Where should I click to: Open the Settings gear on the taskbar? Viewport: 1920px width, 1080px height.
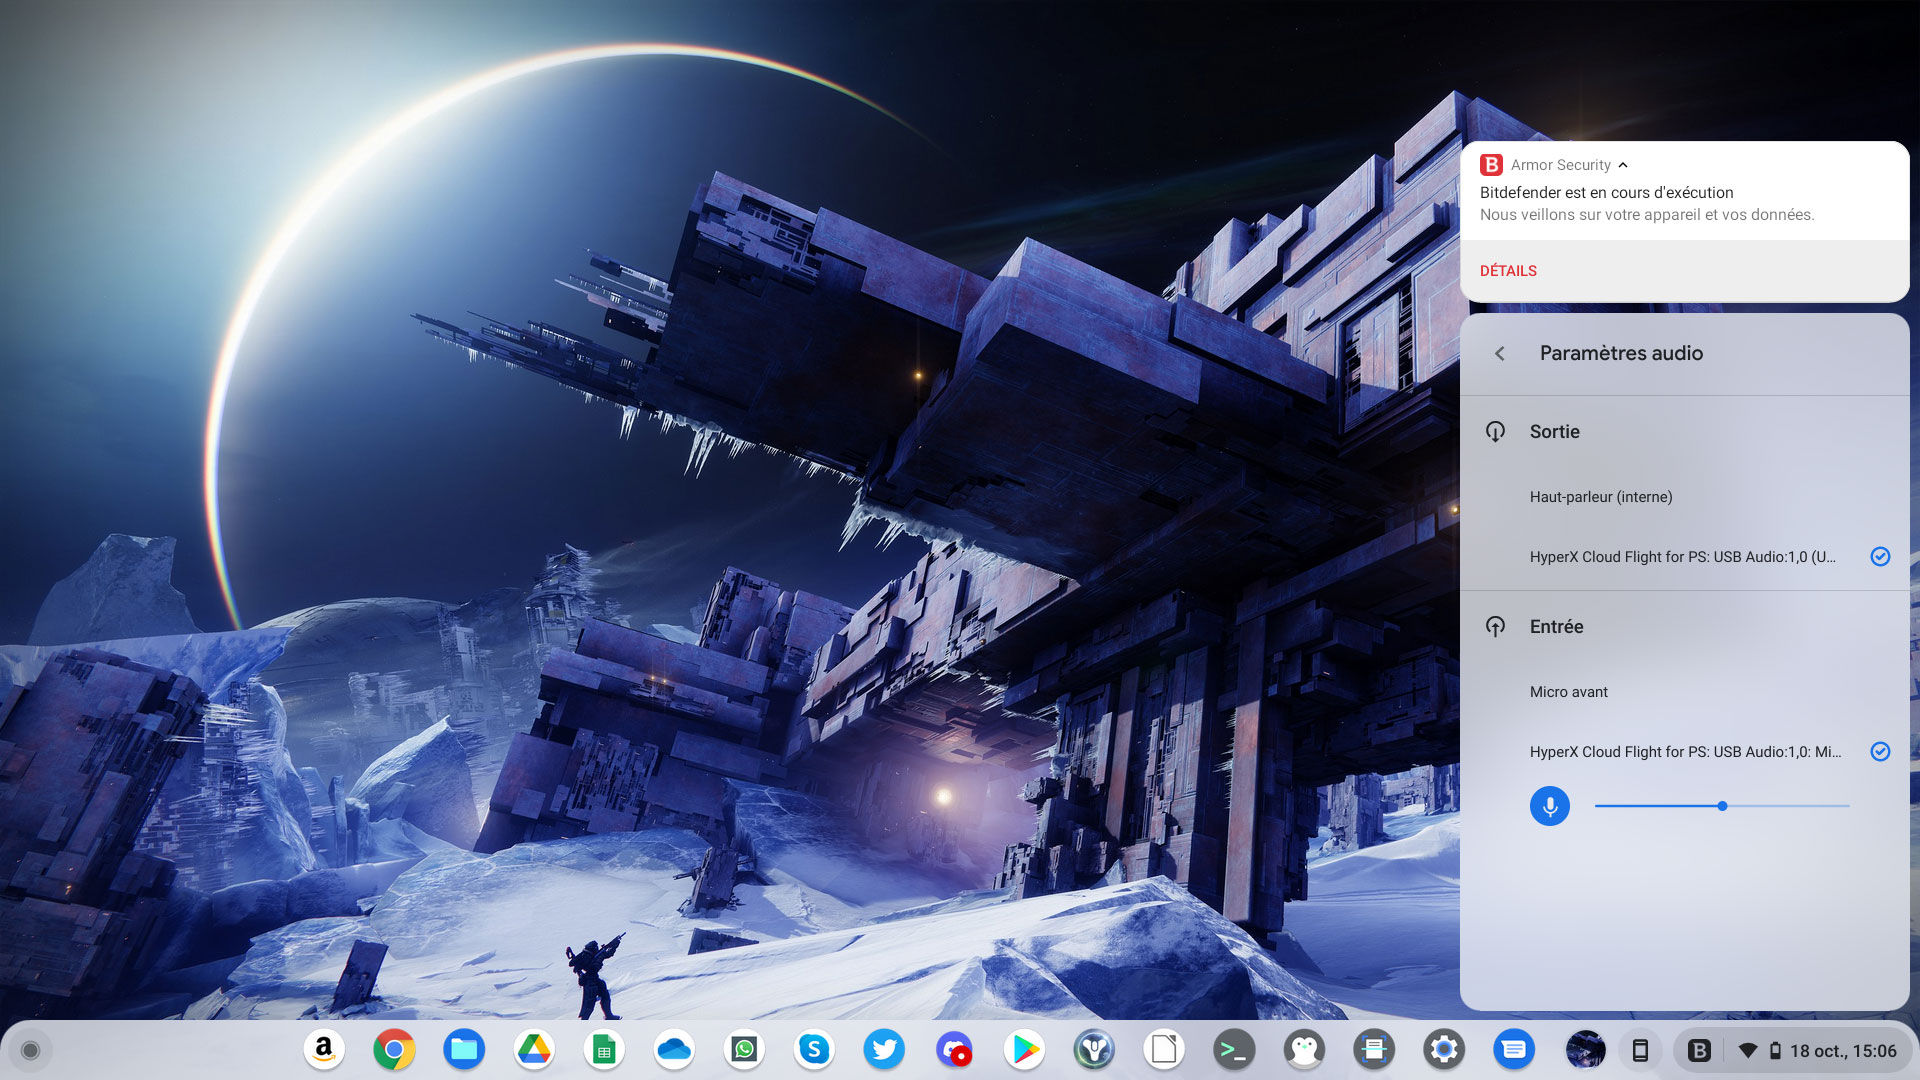tap(1444, 1050)
